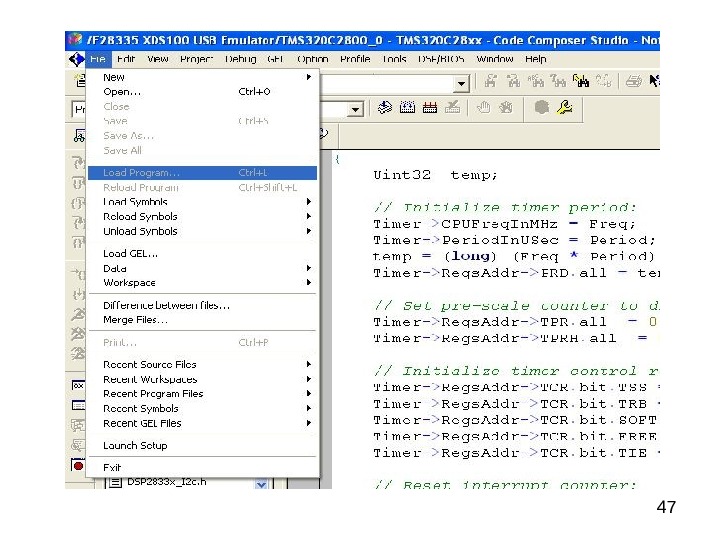Click the binoculars icon with question mark
The width and height of the screenshot is (720, 540).
pyautogui.click(x=558, y=81)
